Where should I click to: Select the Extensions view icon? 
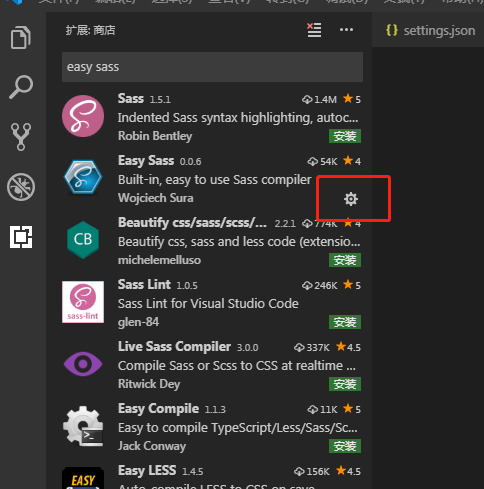tap(21, 237)
